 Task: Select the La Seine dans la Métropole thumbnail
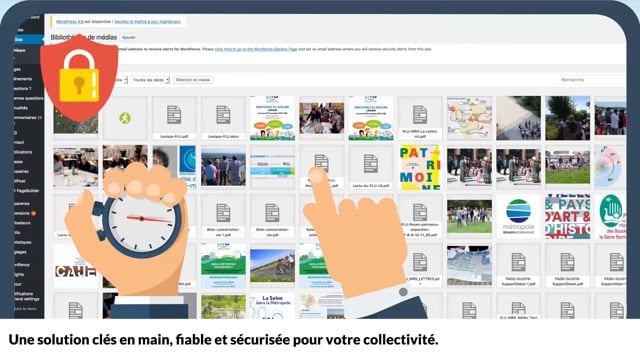click(x=272, y=306)
